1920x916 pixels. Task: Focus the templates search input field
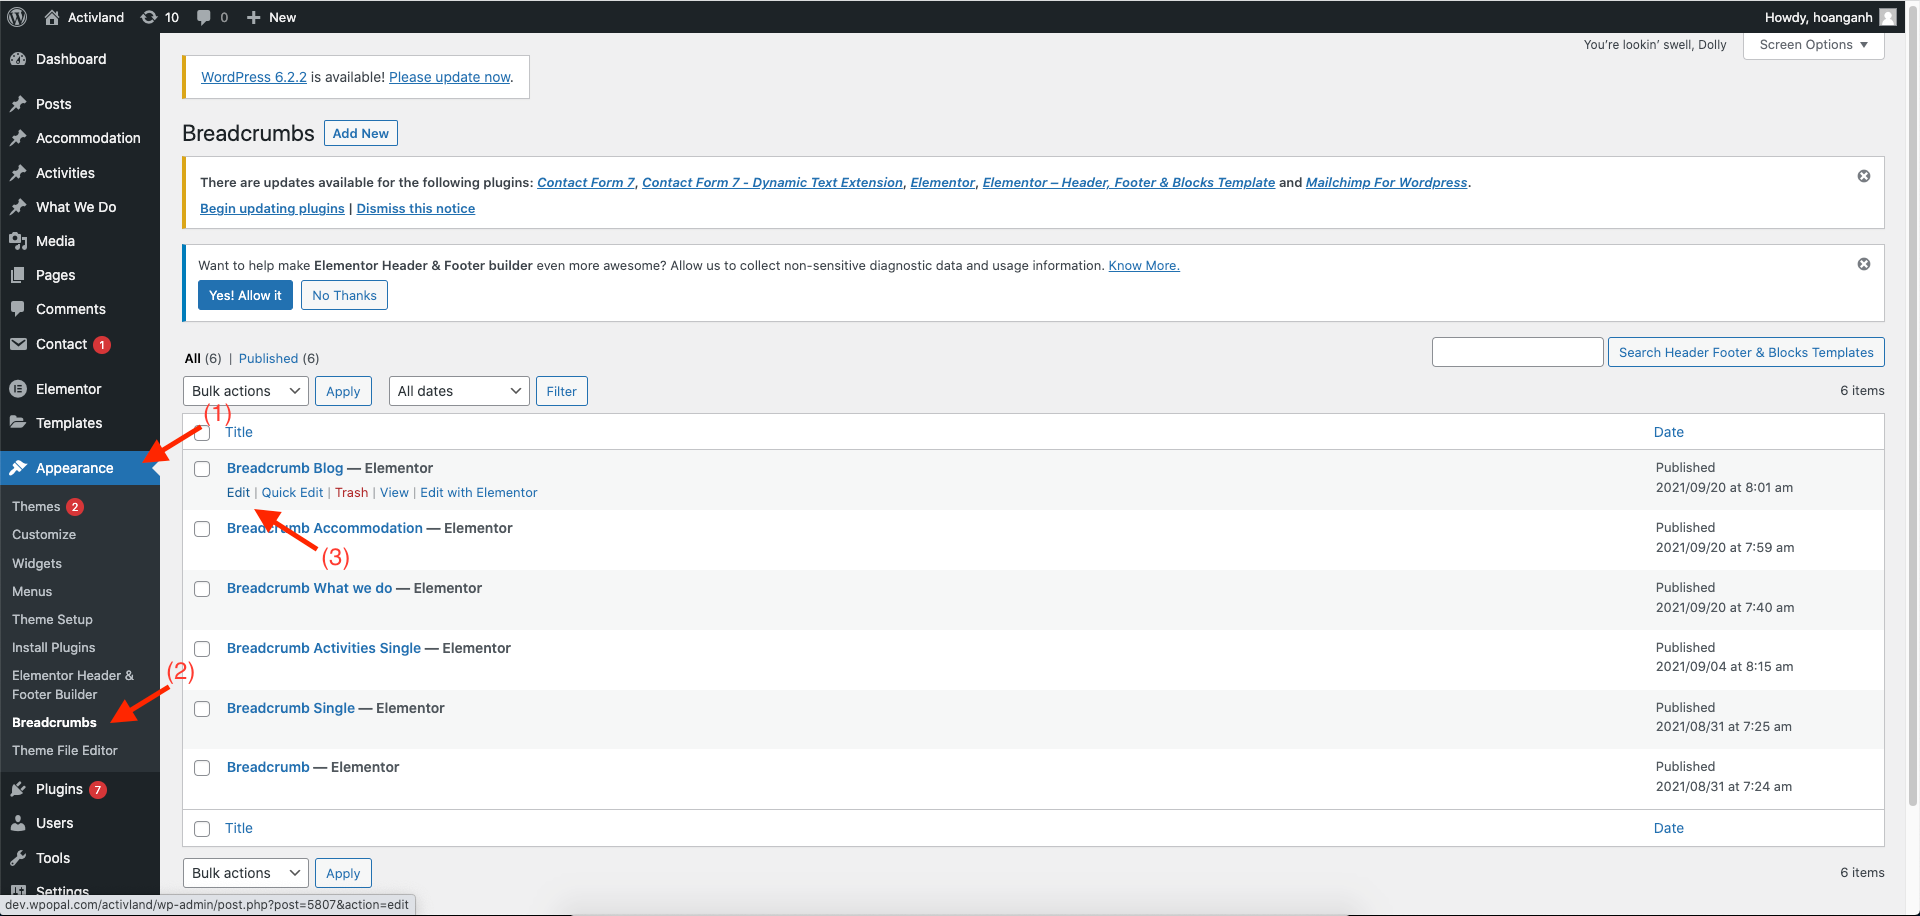pos(1517,352)
